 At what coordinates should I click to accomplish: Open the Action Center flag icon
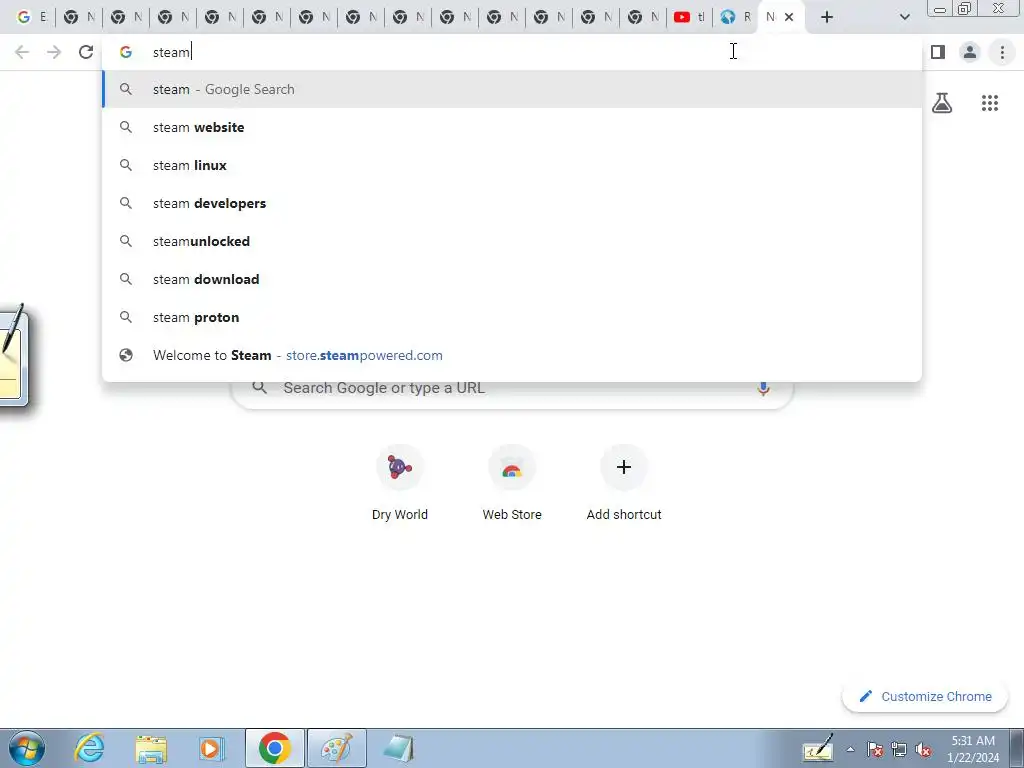tap(875, 749)
